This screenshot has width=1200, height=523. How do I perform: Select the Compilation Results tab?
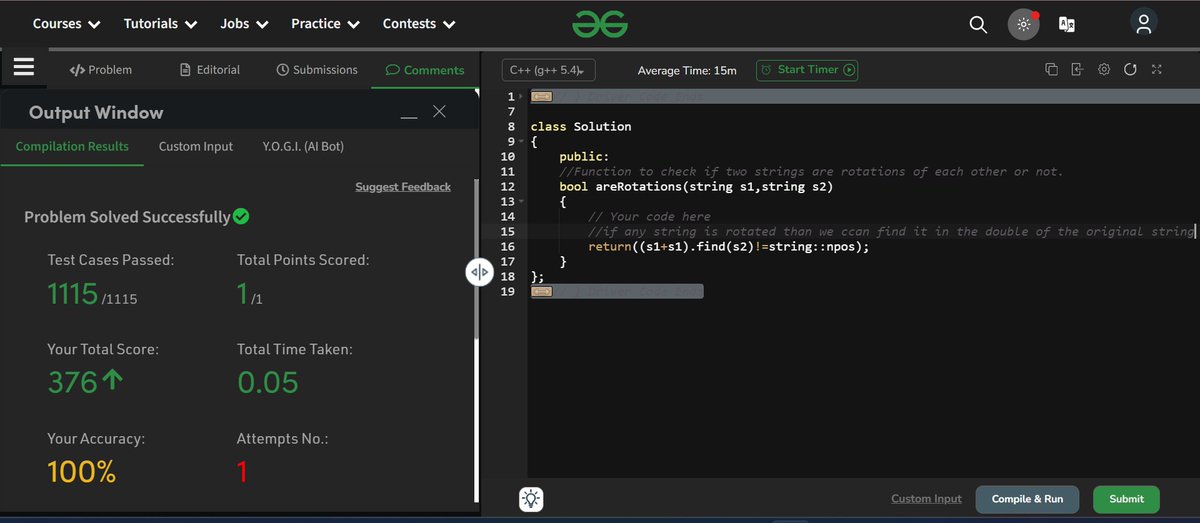pyautogui.click(x=72, y=146)
